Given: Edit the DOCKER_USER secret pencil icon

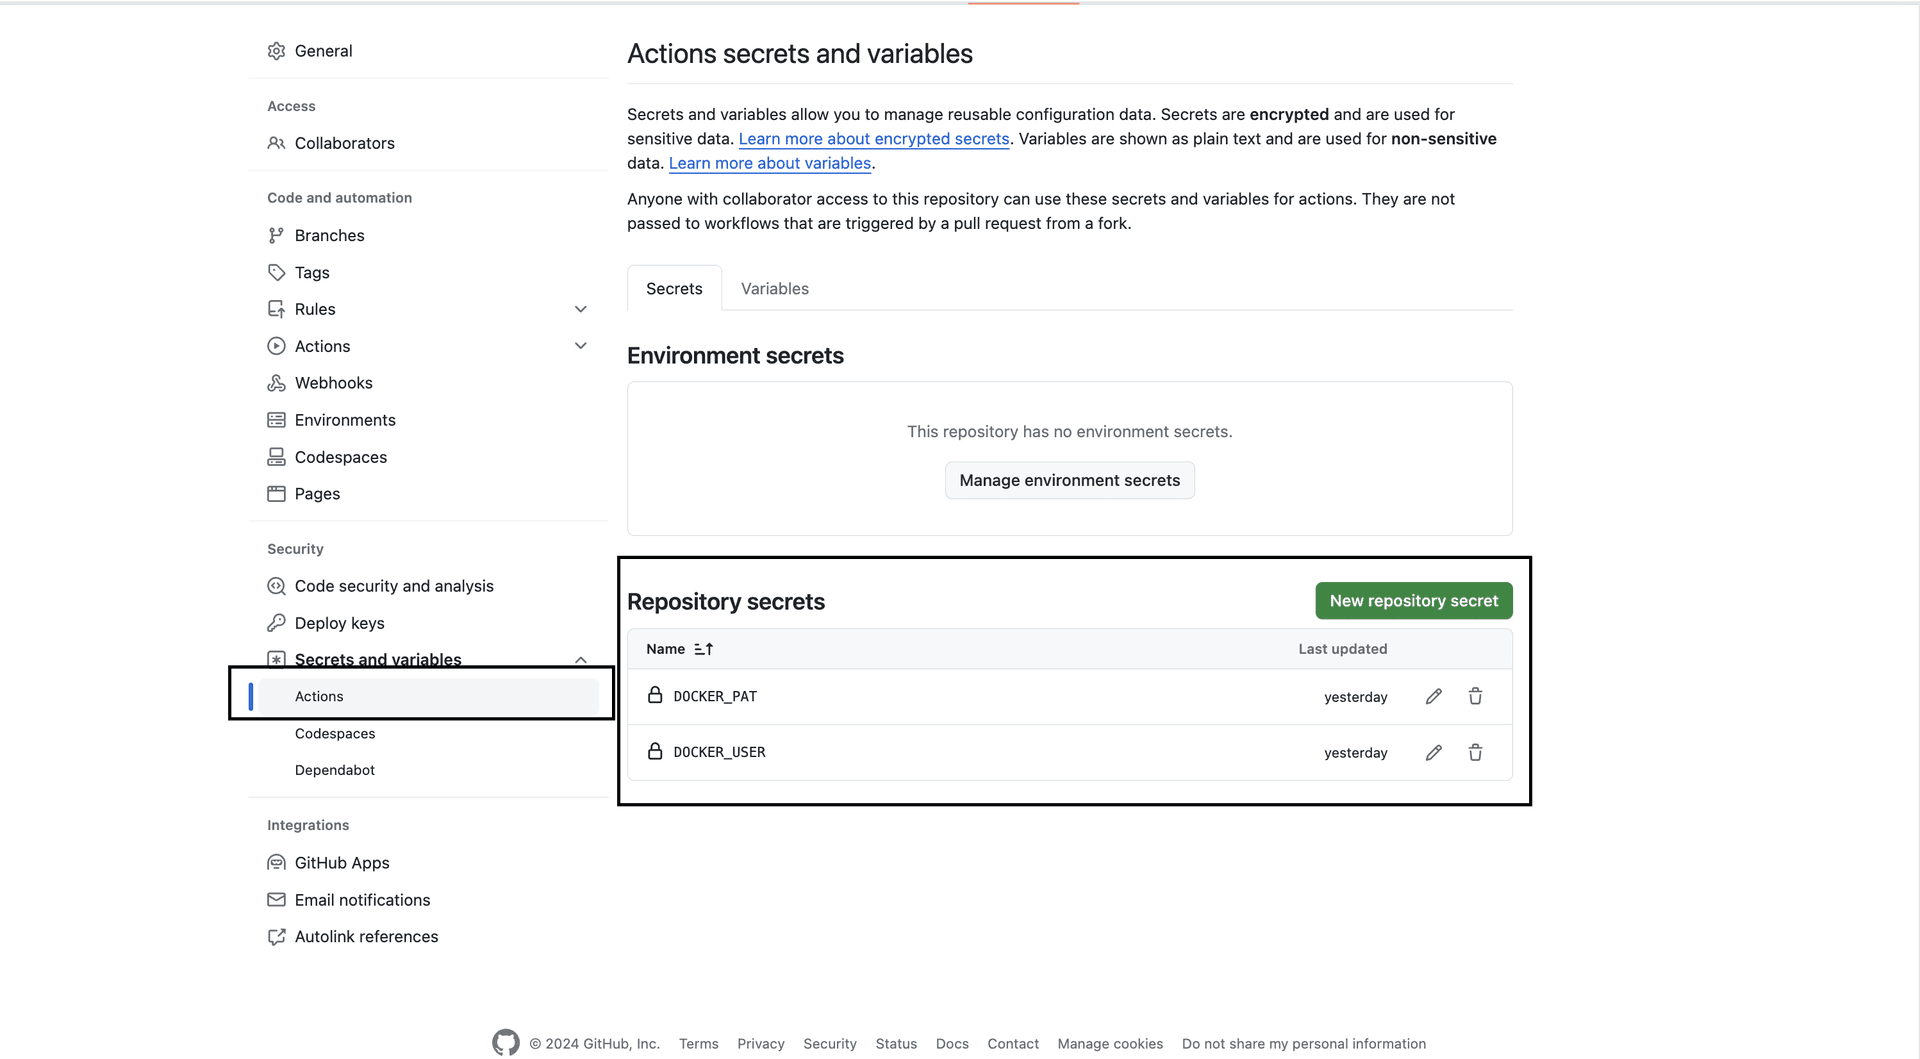Looking at the screenshot, I should pos(1433,752).
